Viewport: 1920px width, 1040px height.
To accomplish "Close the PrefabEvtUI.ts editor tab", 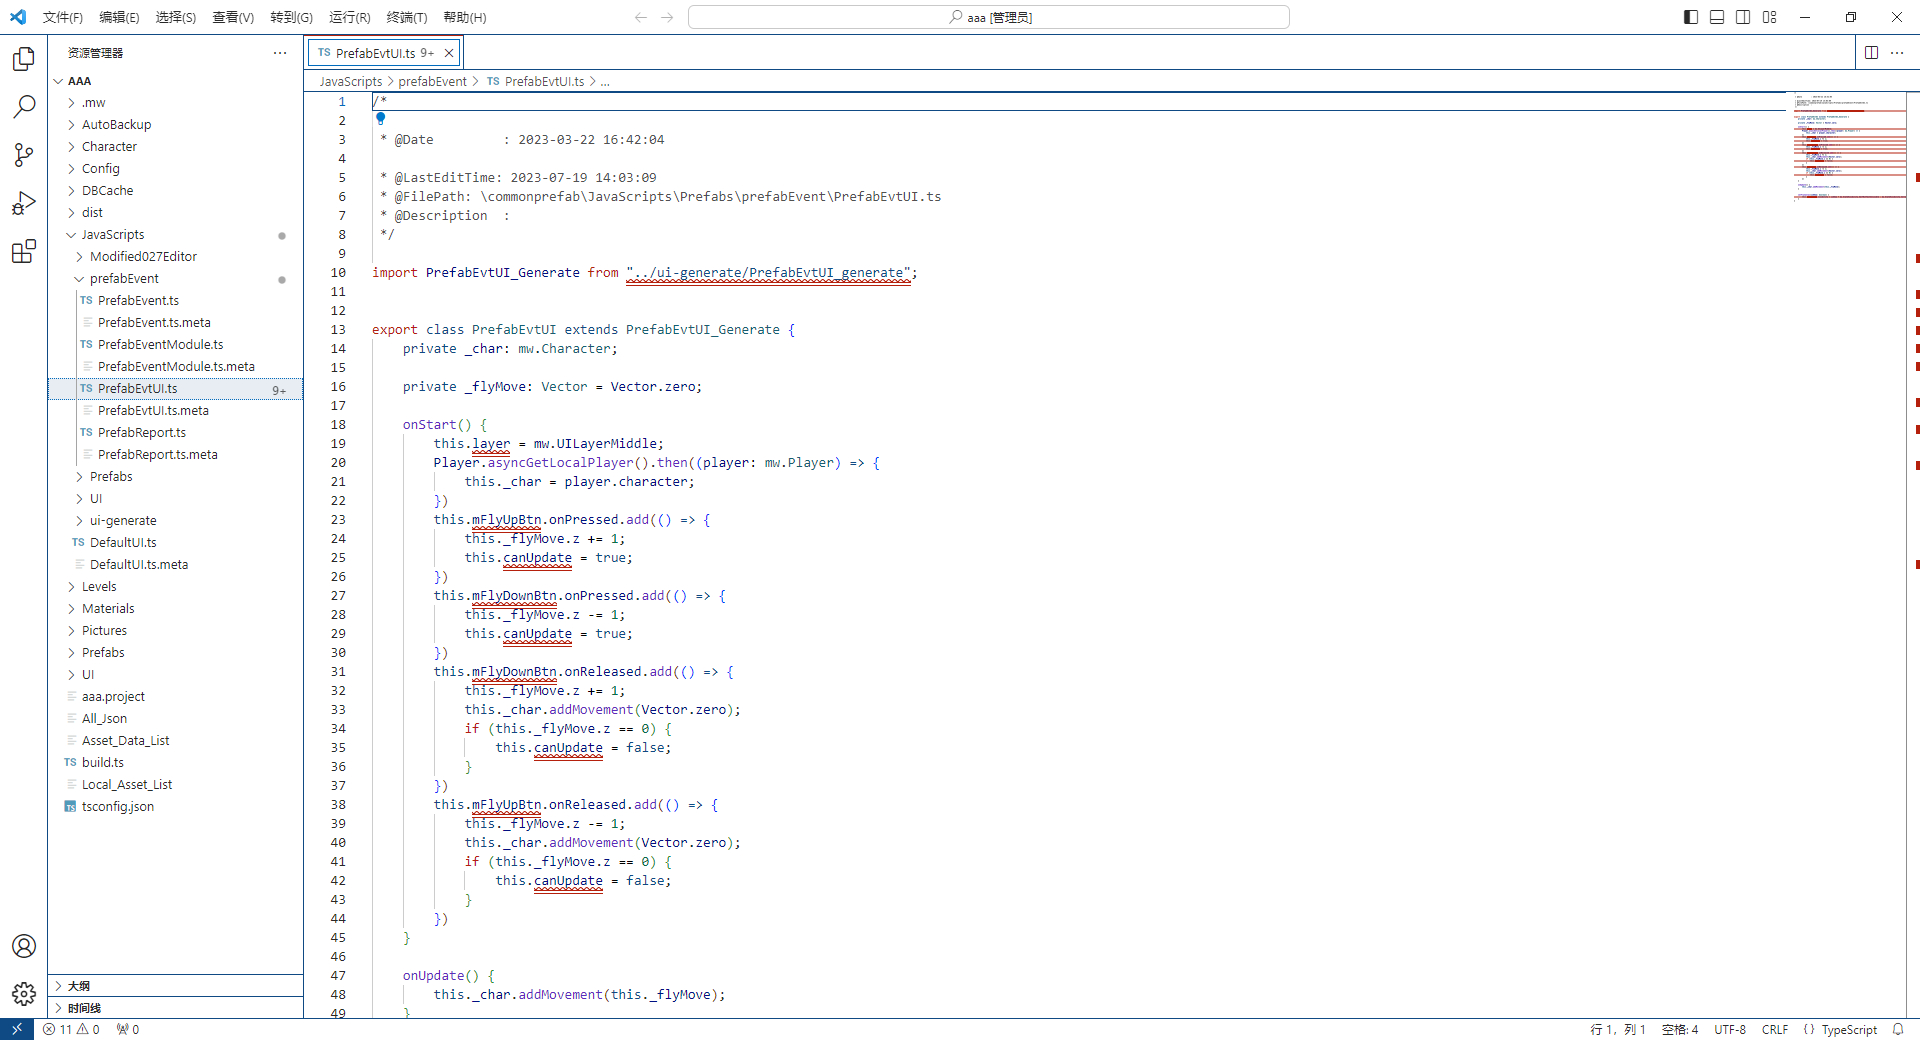I will pos(449,53).
